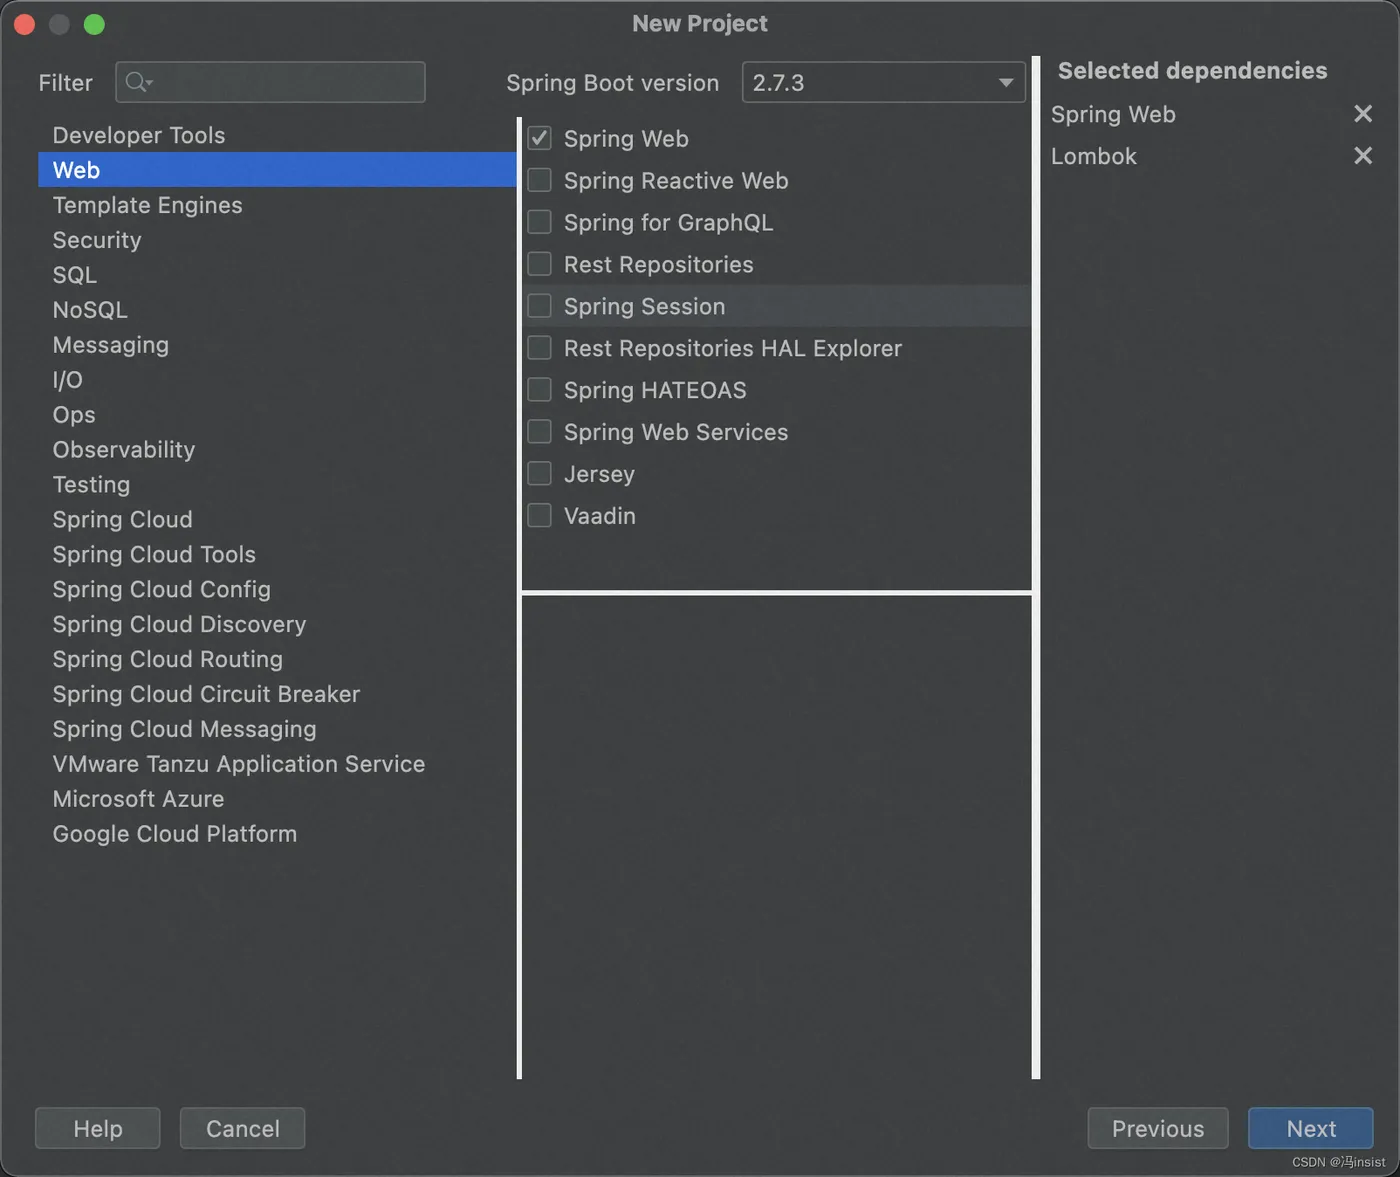
Task: Open the Spring Boot version dropdown
Action: pos(884,83)
